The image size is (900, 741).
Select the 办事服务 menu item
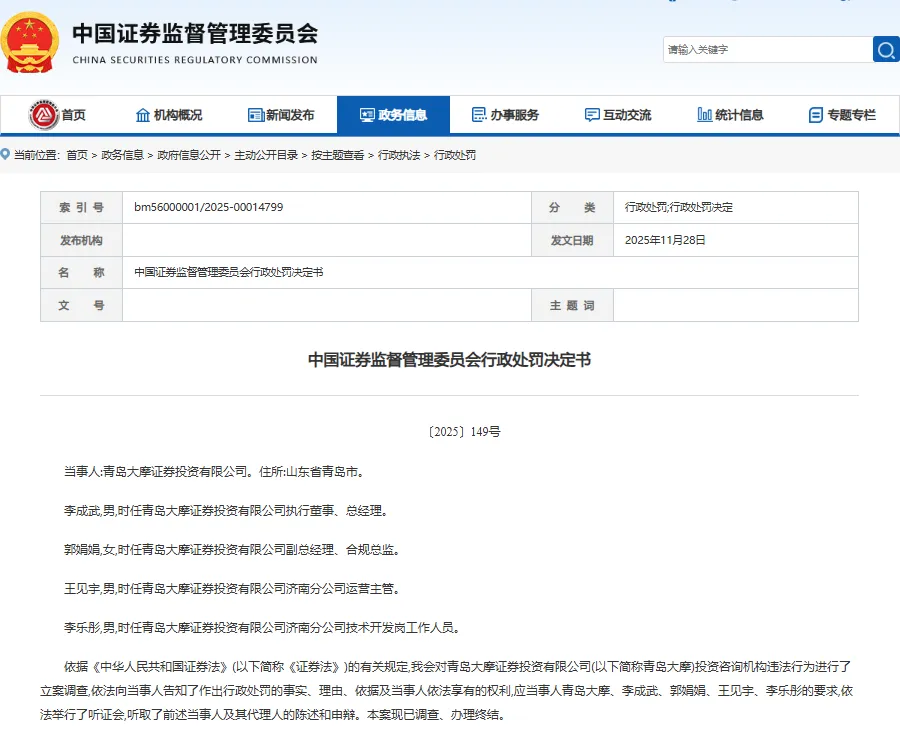tap(514, 115)
